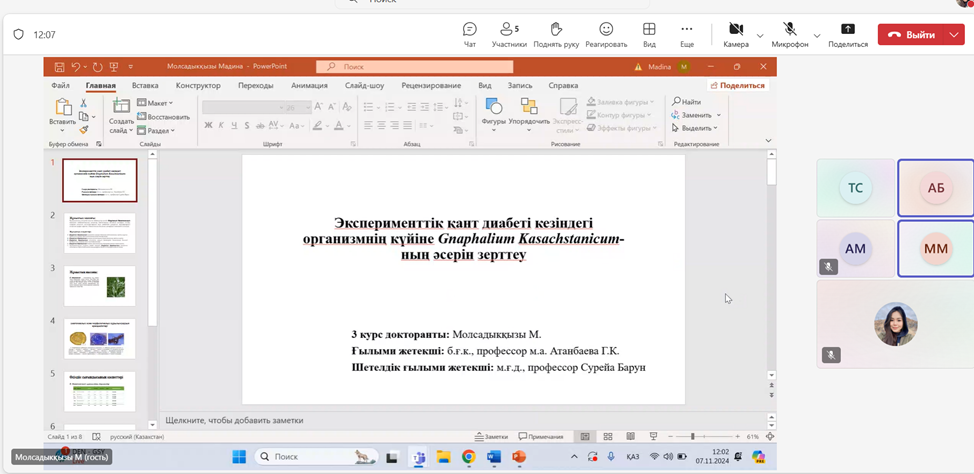Click the Восстановить reset button
Screen dimensions: 974x474
click(x=163, y=116)
